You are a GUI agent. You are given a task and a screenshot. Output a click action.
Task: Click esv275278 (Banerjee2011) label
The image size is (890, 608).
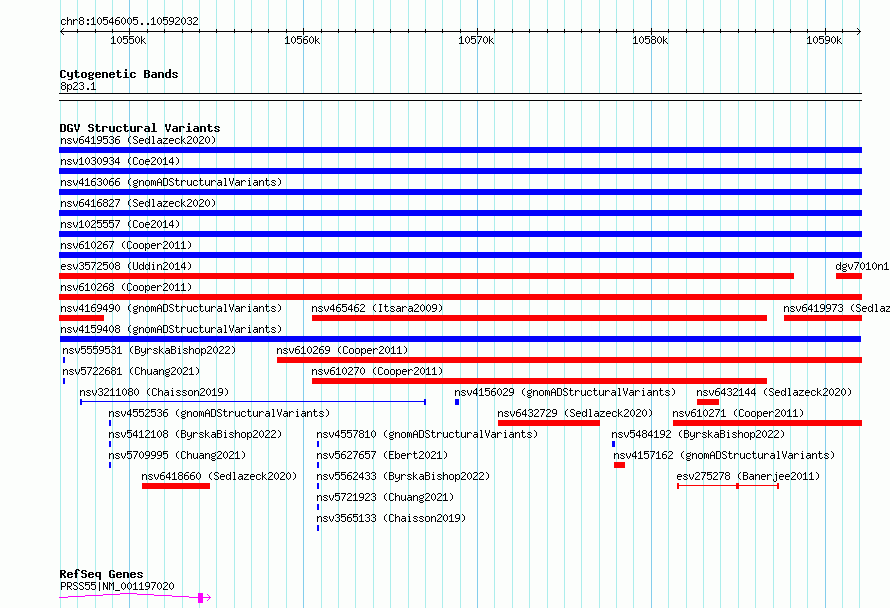[748, 476]
